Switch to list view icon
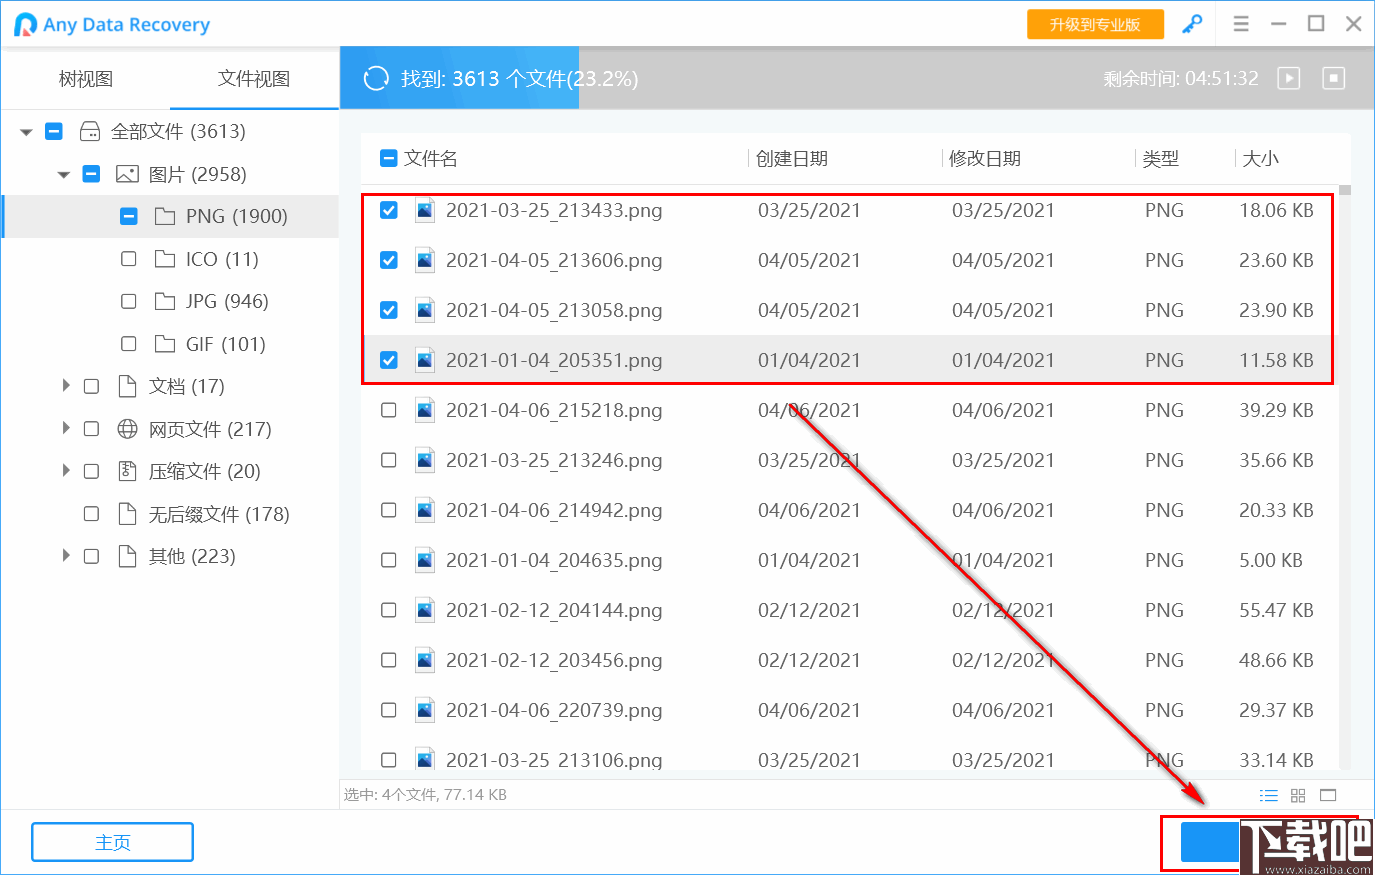The image size is (1375, 875). click(1268, 795)
